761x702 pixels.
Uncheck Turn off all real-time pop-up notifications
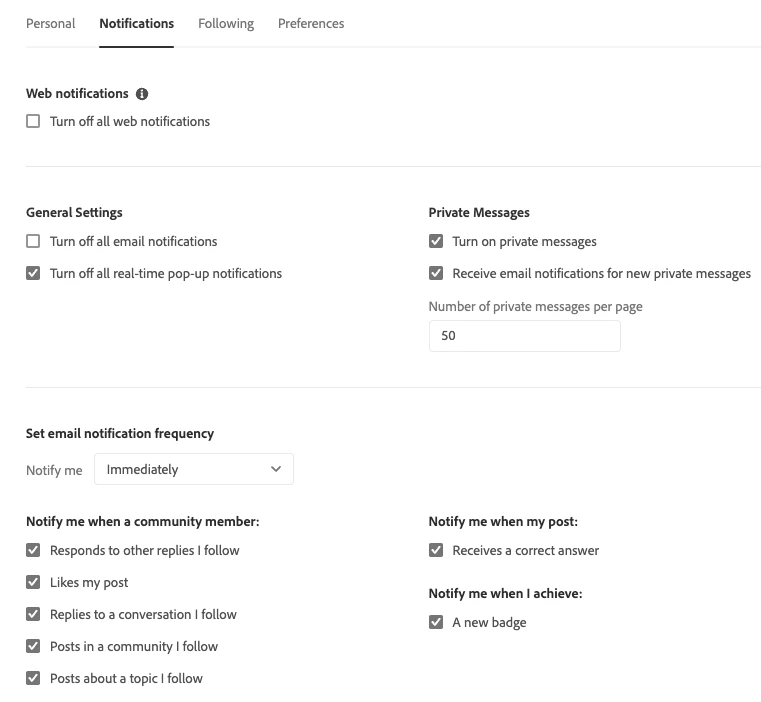34,273
